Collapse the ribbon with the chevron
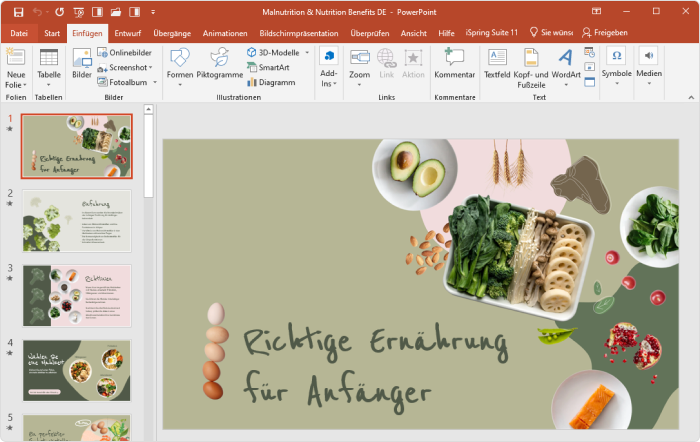The width and height of the screenshot is (700, 442). pyautogui.click(x=691, y=97)
